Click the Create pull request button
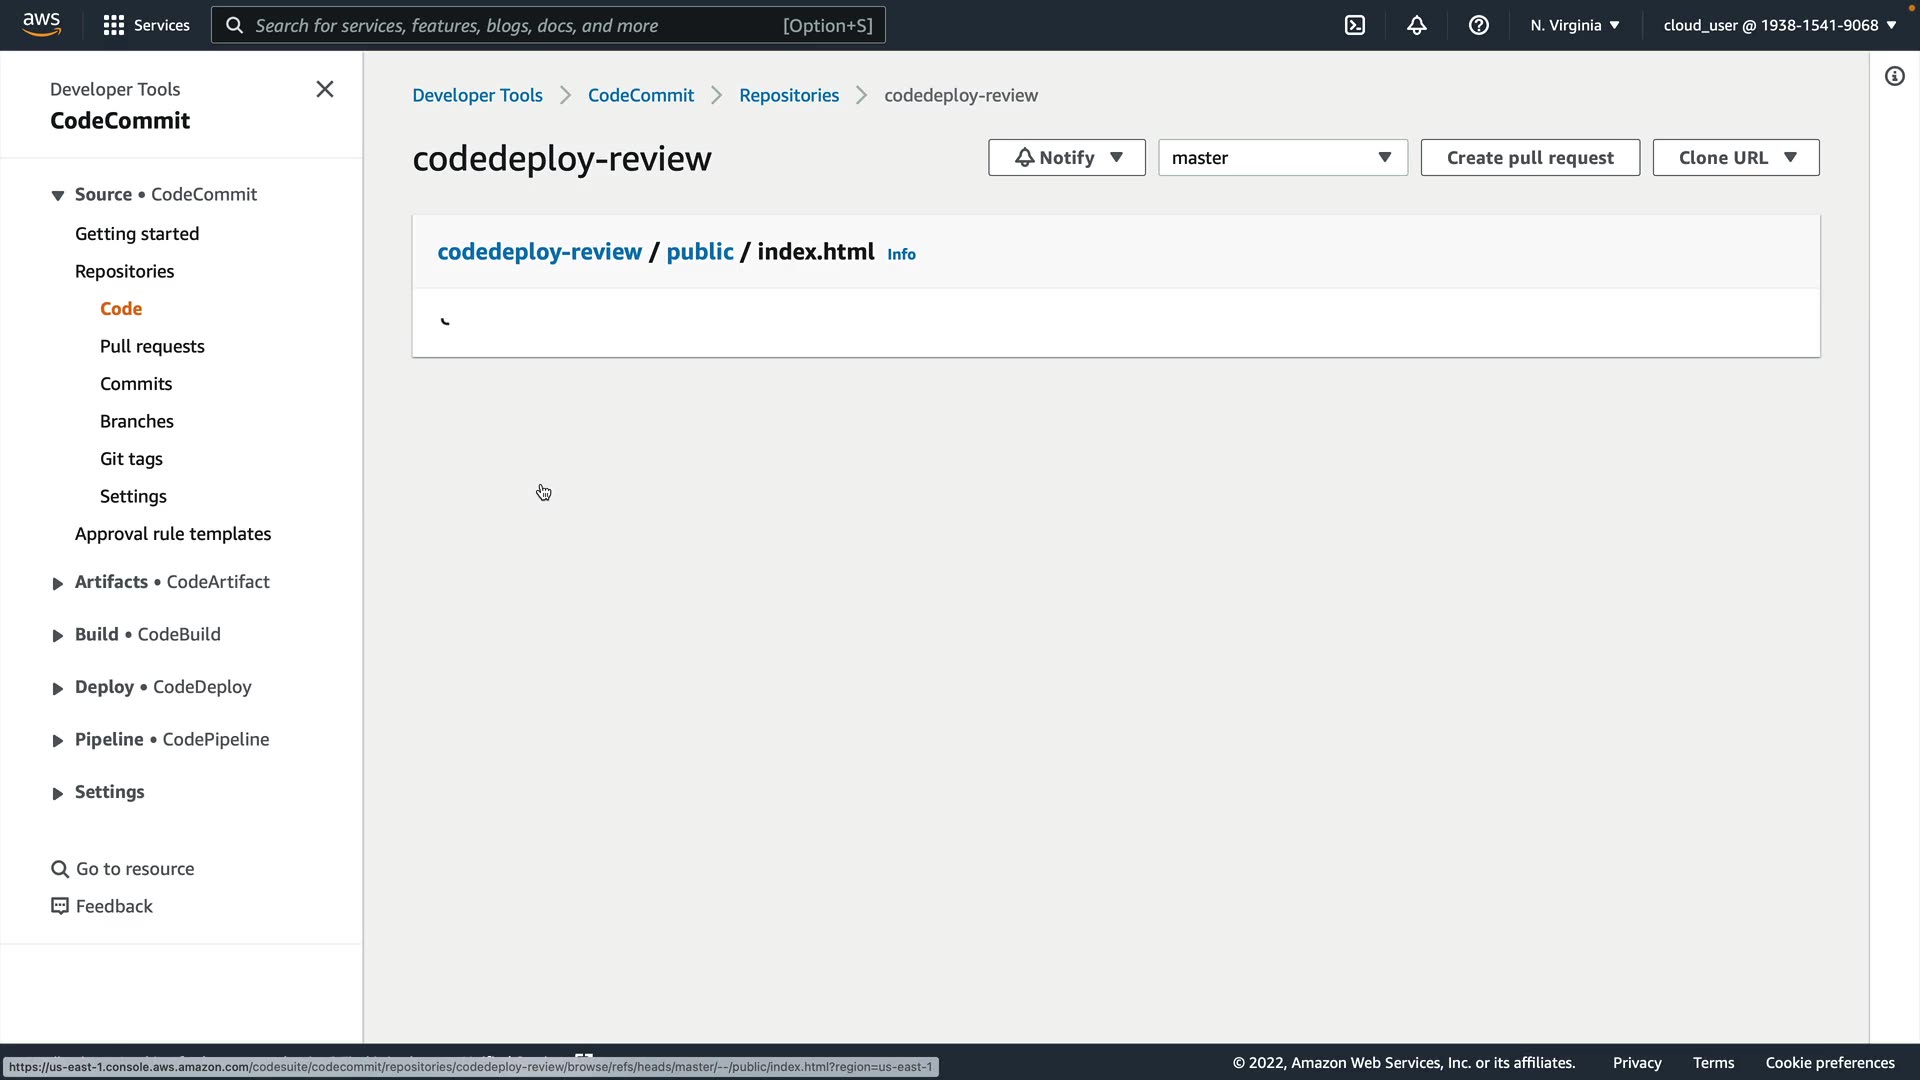This screenshot has height=1080, width=1920. click(x=1529, y=158)
